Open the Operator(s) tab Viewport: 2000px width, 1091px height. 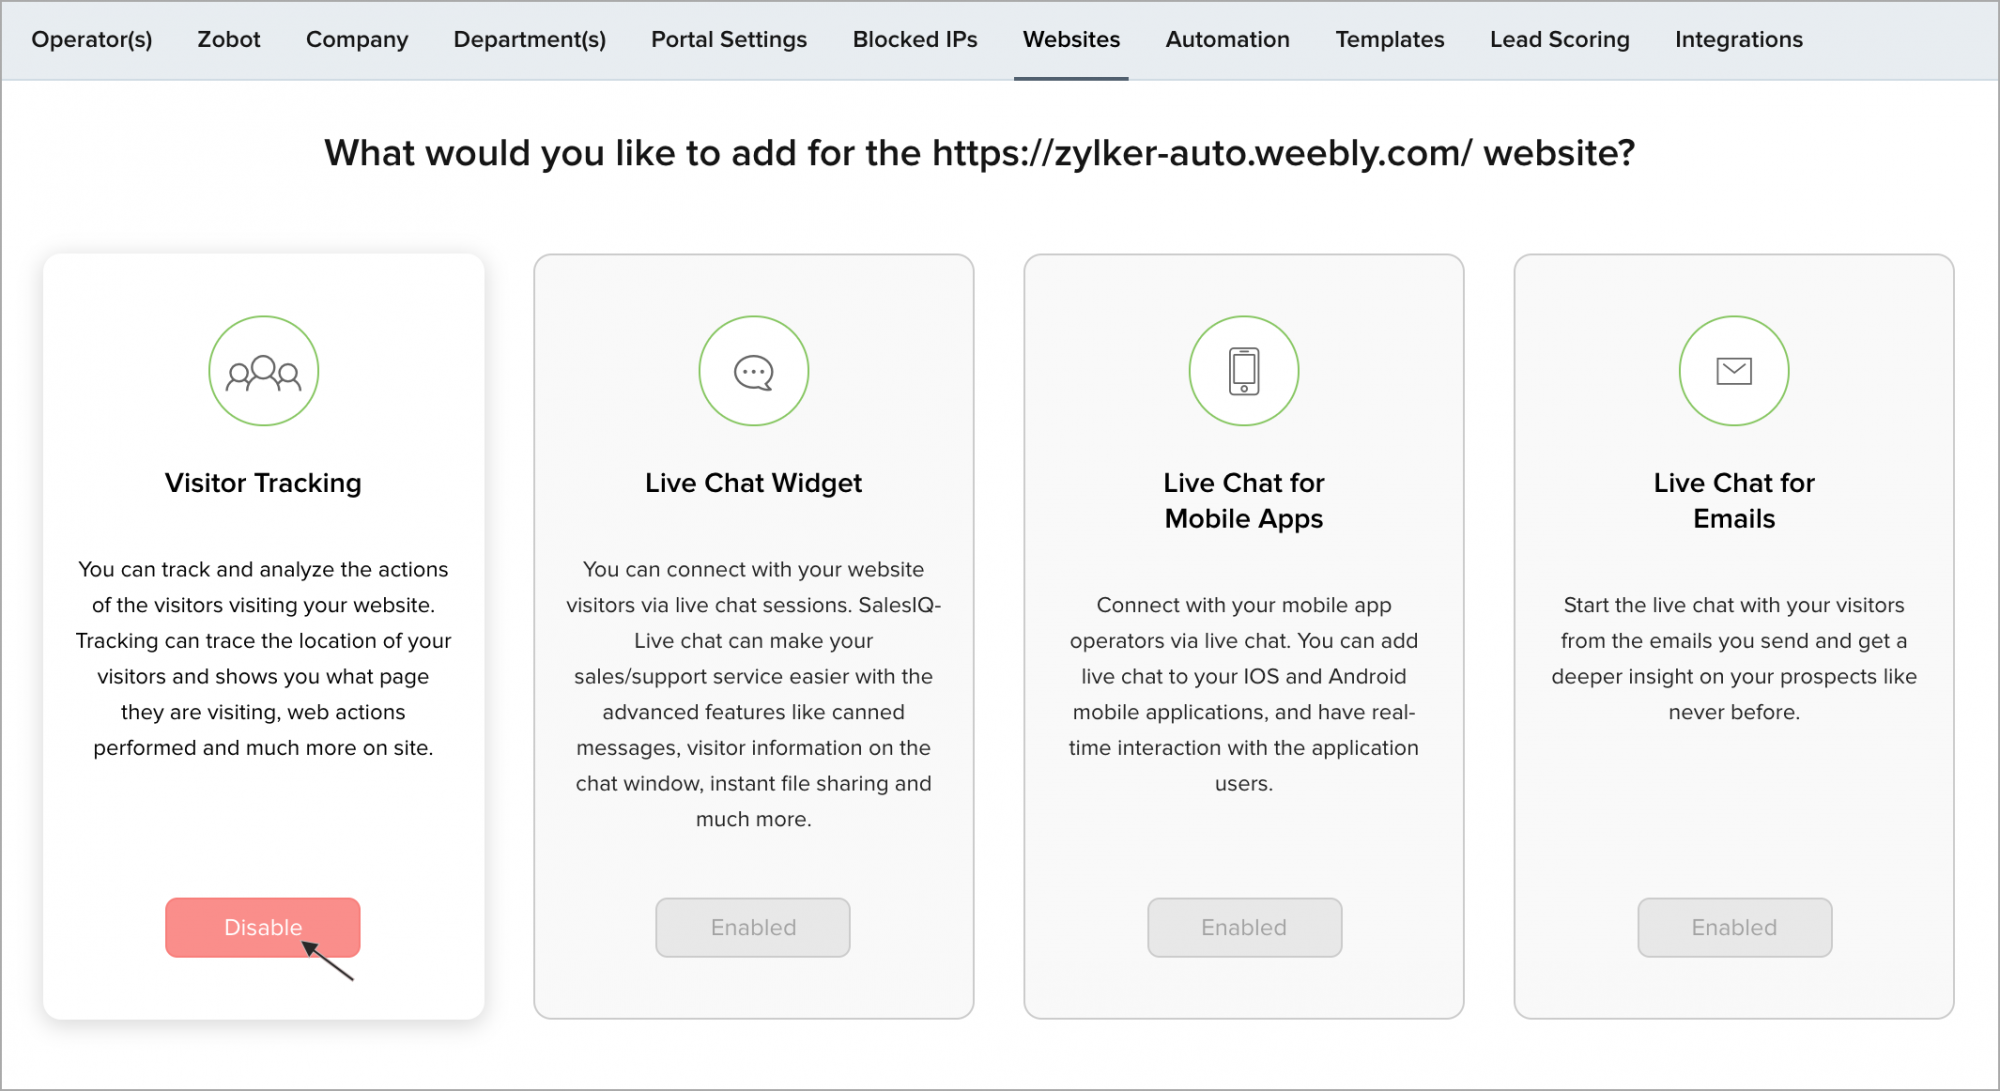coord(92,39)
